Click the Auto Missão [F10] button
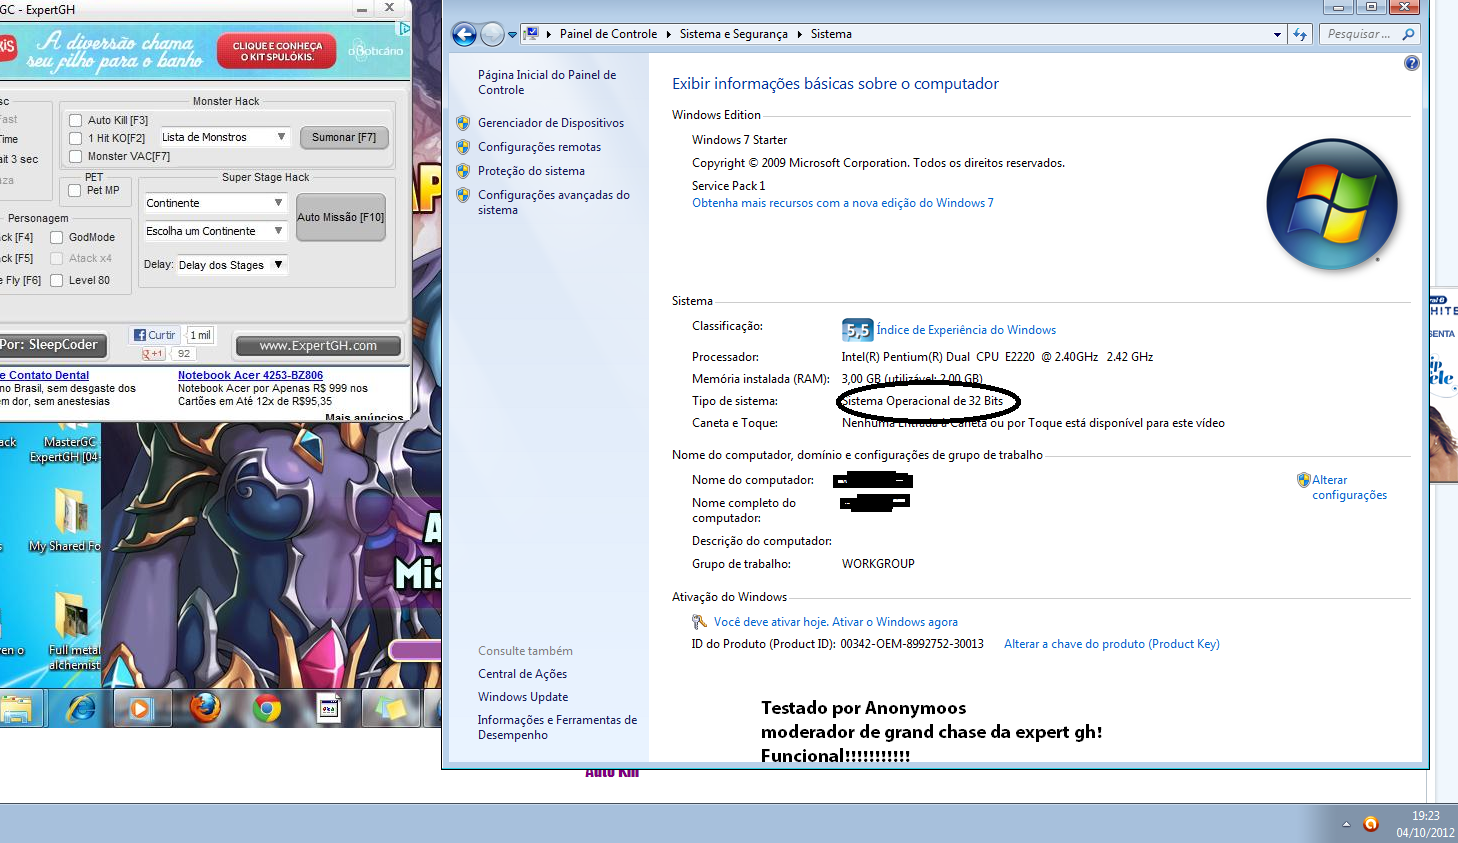1458x843 pixels. click(340, 217)
